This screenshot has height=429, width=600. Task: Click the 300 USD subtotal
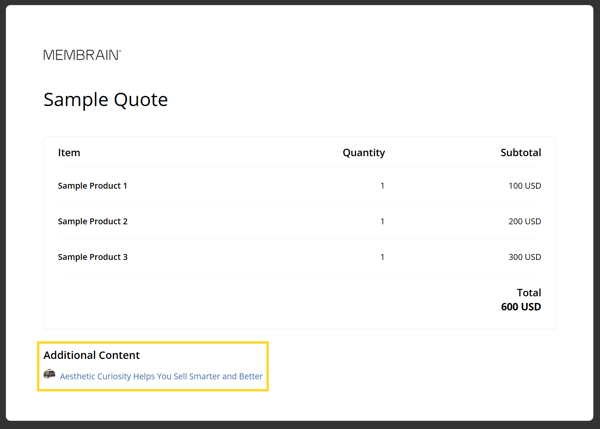[524, 257]
